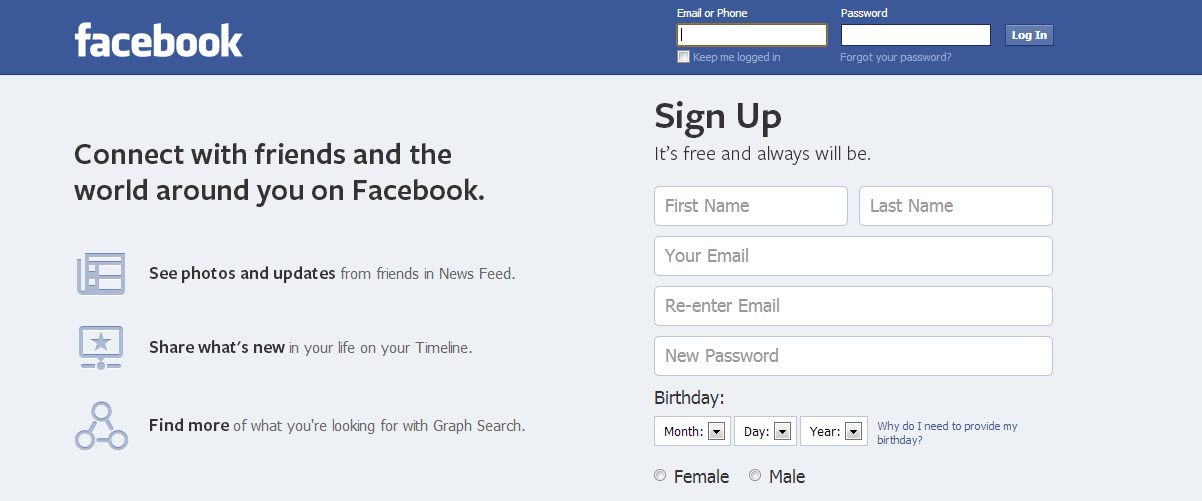
Task: Select the Male radio button
Action: 755,476
